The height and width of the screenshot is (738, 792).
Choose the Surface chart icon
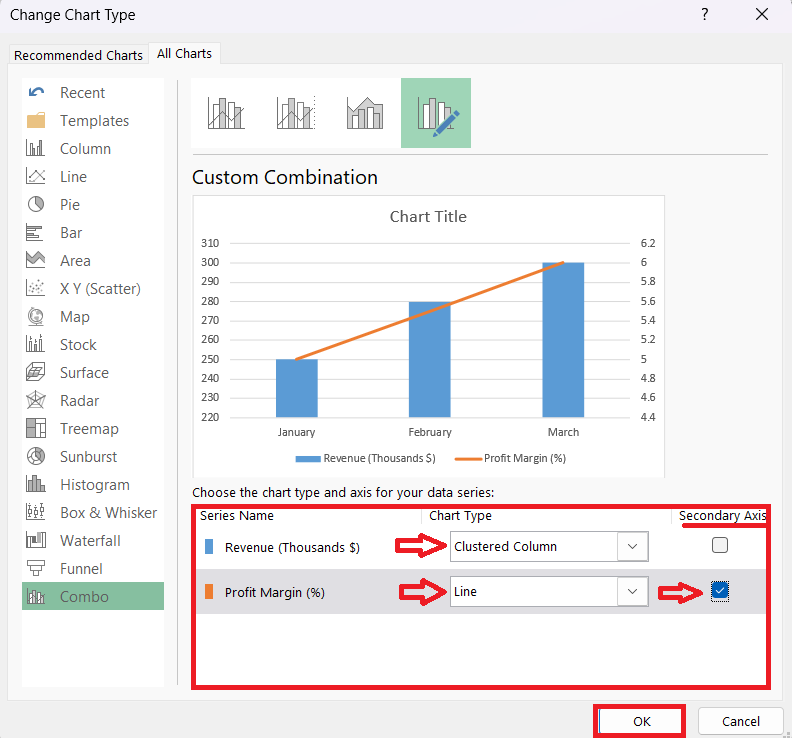pyautogui.click(x=36, y=372)
